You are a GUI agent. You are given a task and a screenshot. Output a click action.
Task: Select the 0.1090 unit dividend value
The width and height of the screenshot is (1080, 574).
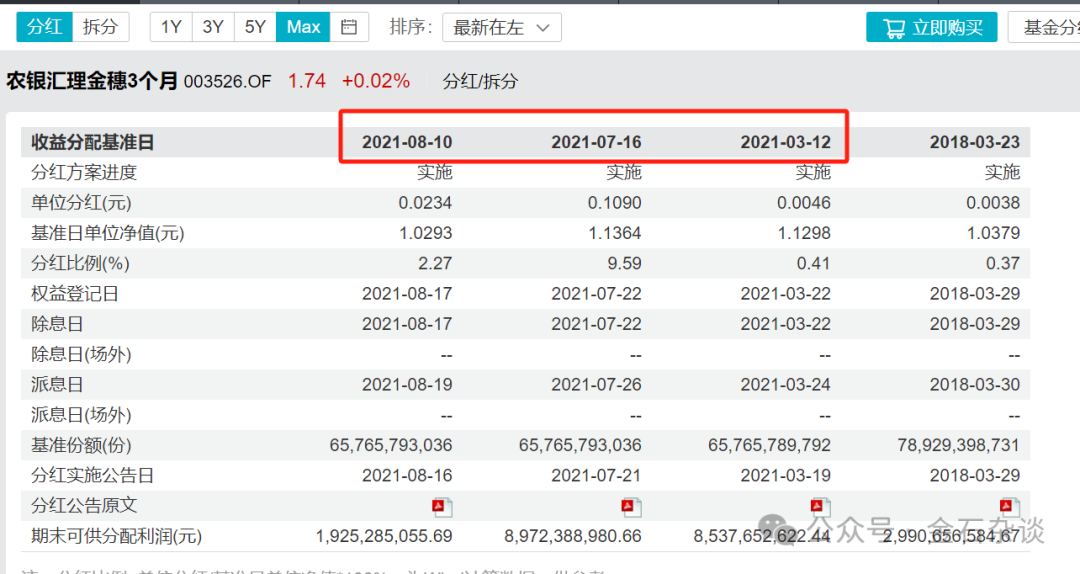614,203
